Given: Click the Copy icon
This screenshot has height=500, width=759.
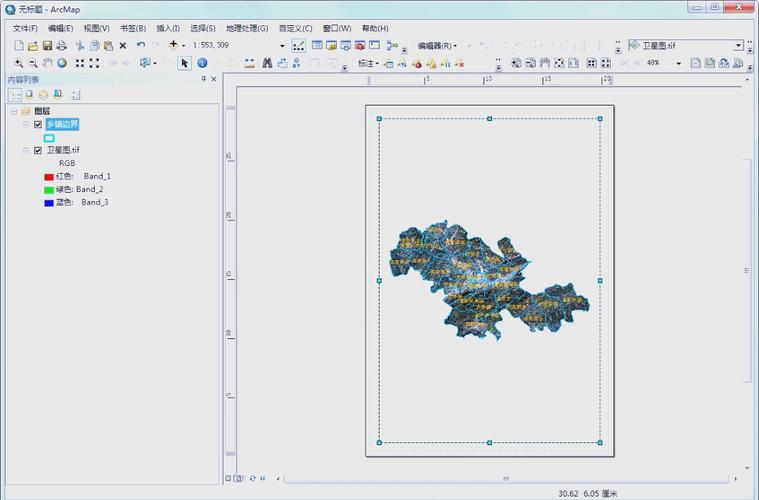Looking at the screenshot, I should (94, 45).
